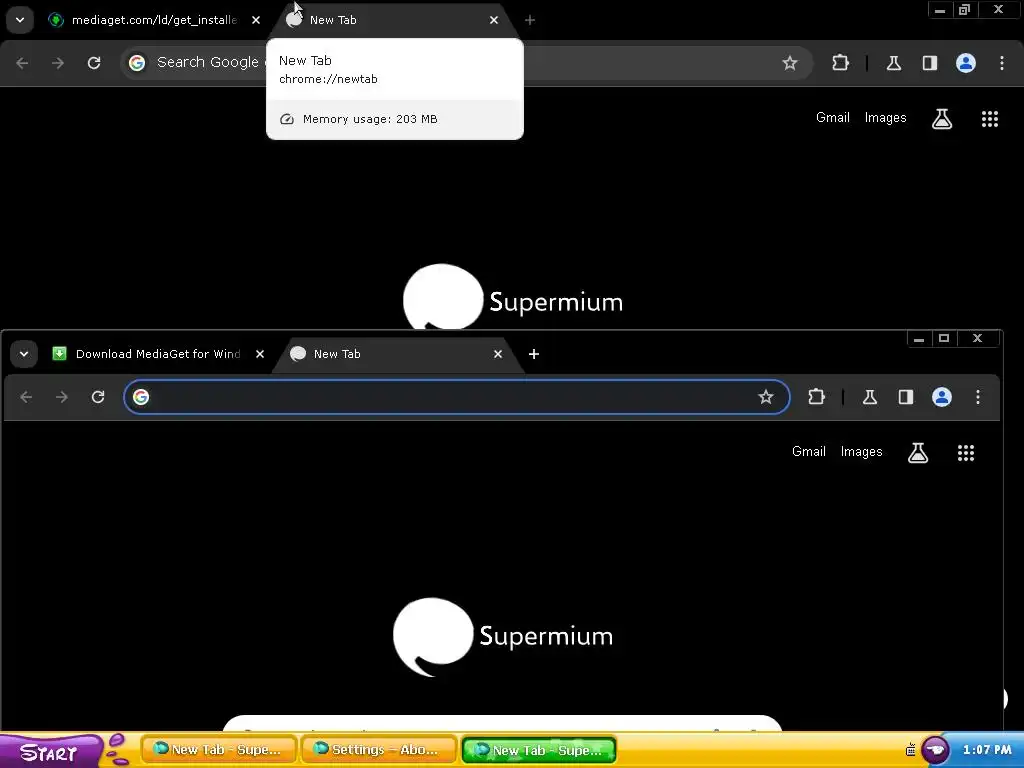This screenshot has width=1024, height=768.
Task: Click the 1:07 PM clock
Action: (x=987, y=750)
